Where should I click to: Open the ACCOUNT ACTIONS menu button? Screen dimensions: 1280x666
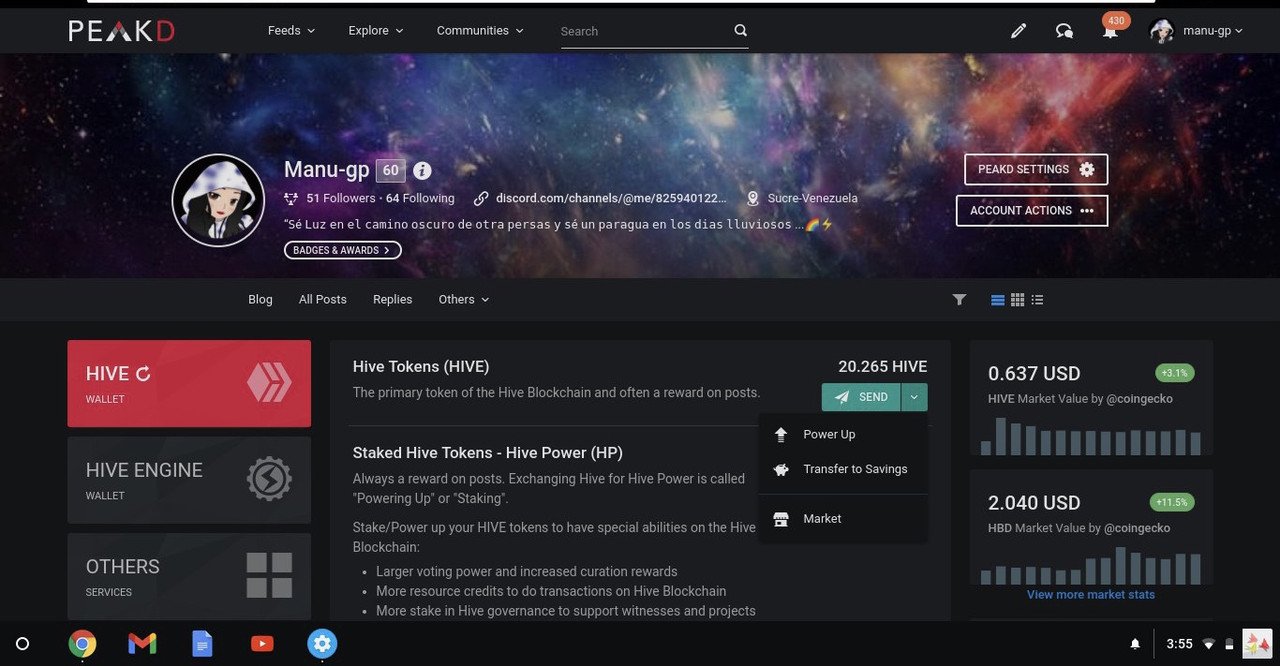[x=1032, y=211]
